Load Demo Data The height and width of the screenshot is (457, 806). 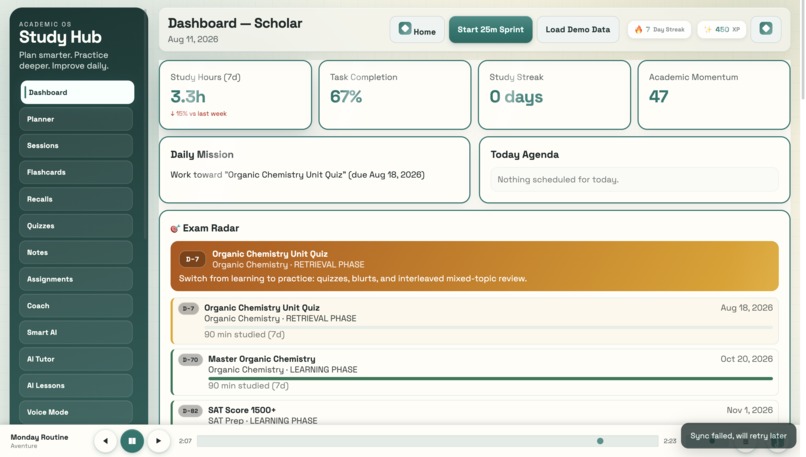coord(578,30)
